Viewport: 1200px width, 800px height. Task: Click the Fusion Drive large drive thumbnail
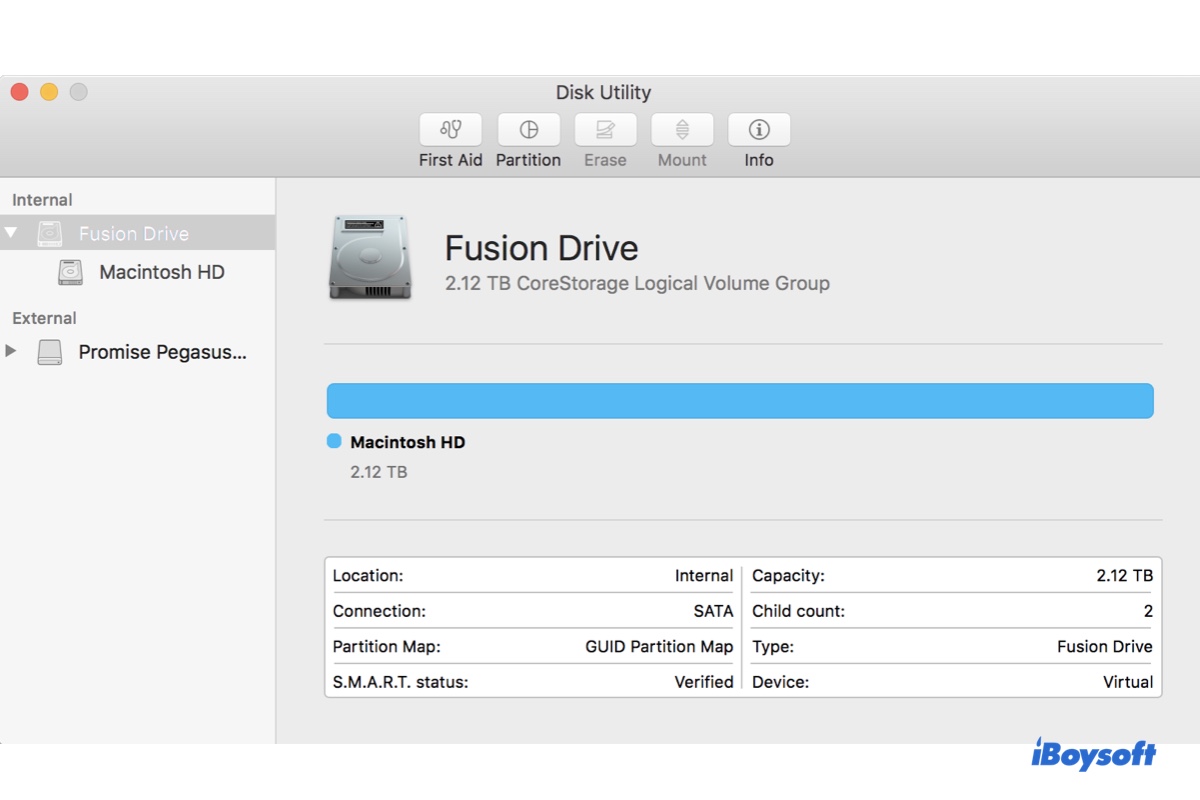click(x=369, y=257)
